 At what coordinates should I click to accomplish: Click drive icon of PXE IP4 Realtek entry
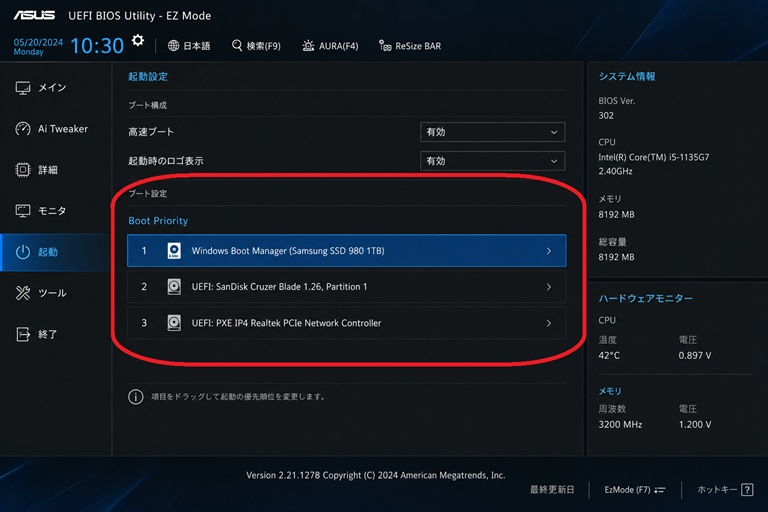[174, 323]
